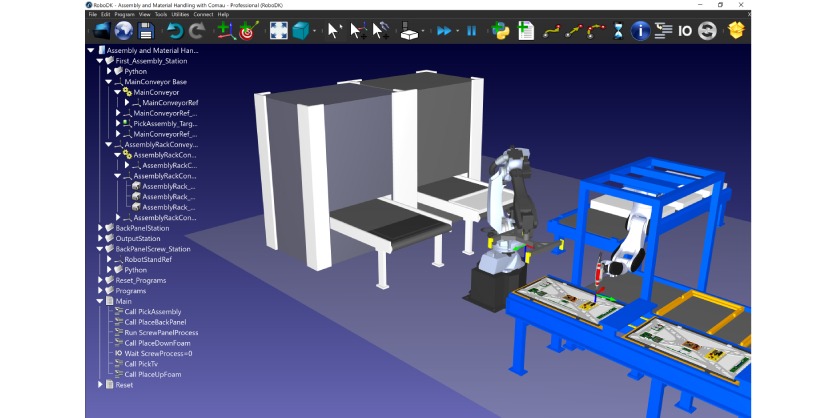Pause the simulation
The width and height of the screenshot is (836, 418).
tap(471, 31)
